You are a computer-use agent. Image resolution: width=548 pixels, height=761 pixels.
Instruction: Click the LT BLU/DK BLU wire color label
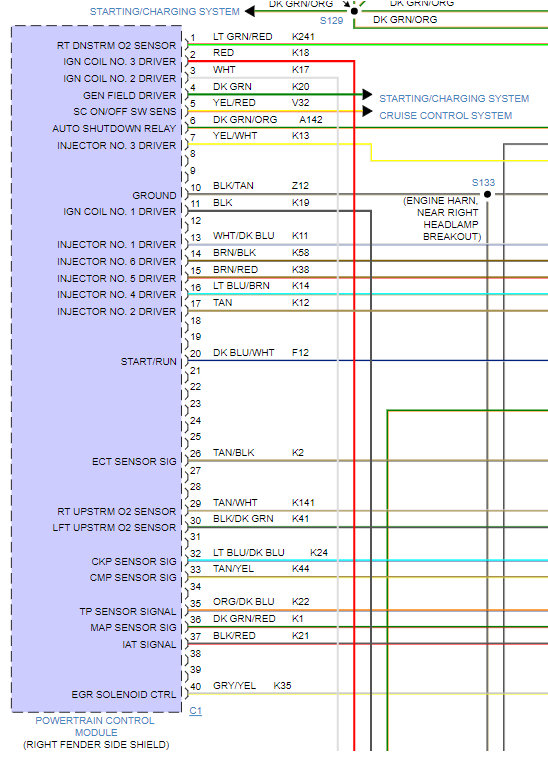pos(249,552)
